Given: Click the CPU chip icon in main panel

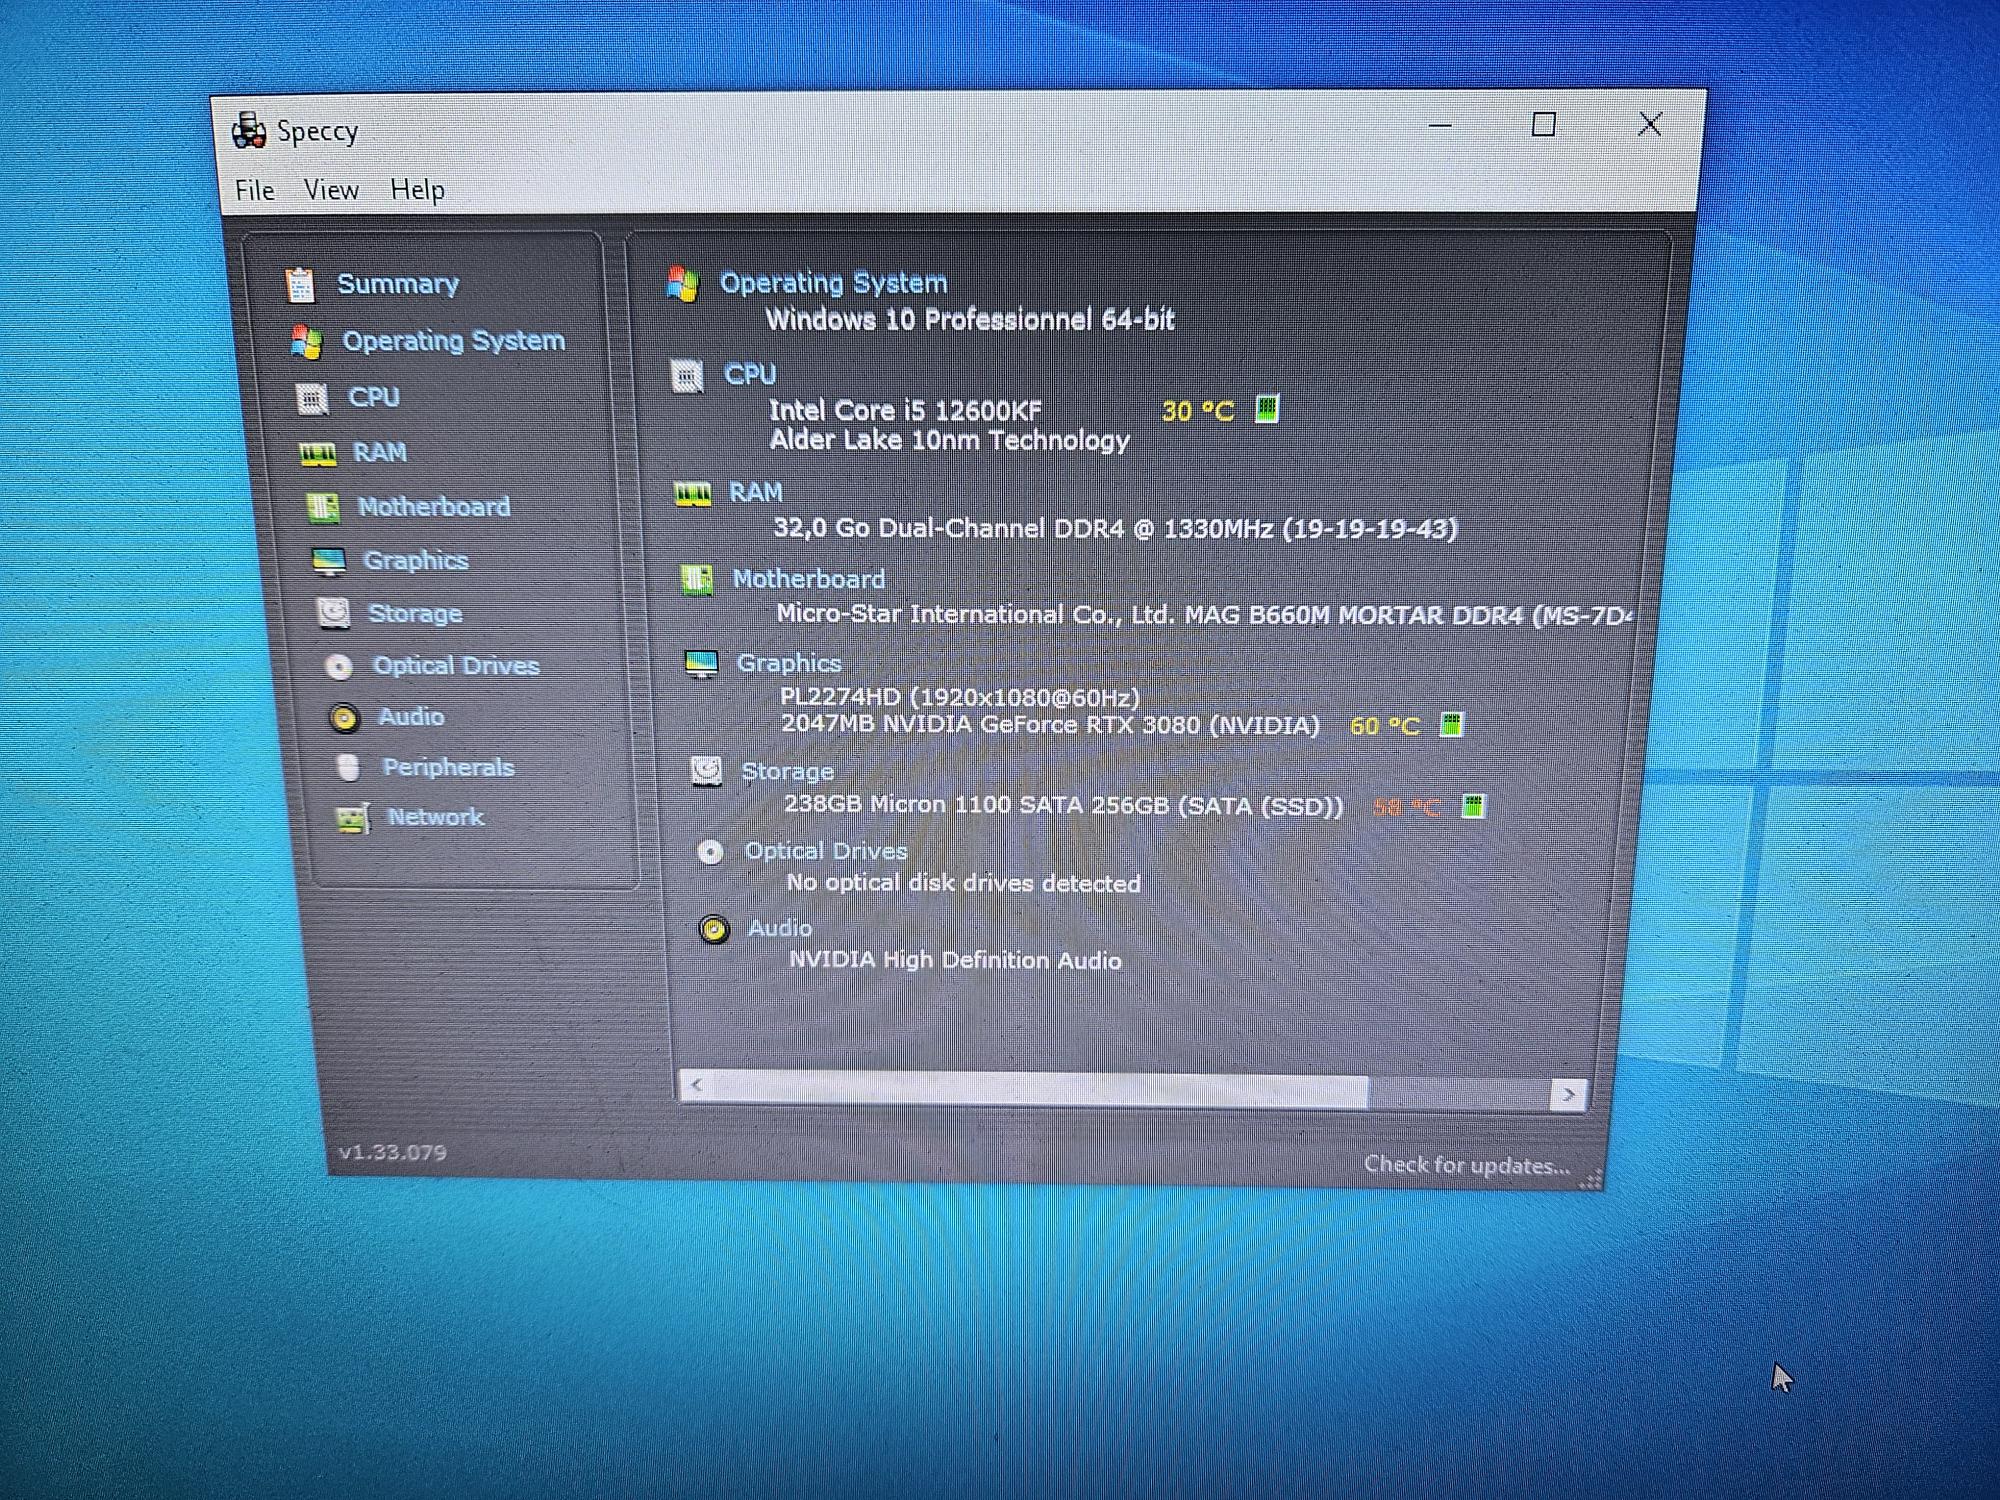Looking at the screenshot, I should tap(687, 377).
